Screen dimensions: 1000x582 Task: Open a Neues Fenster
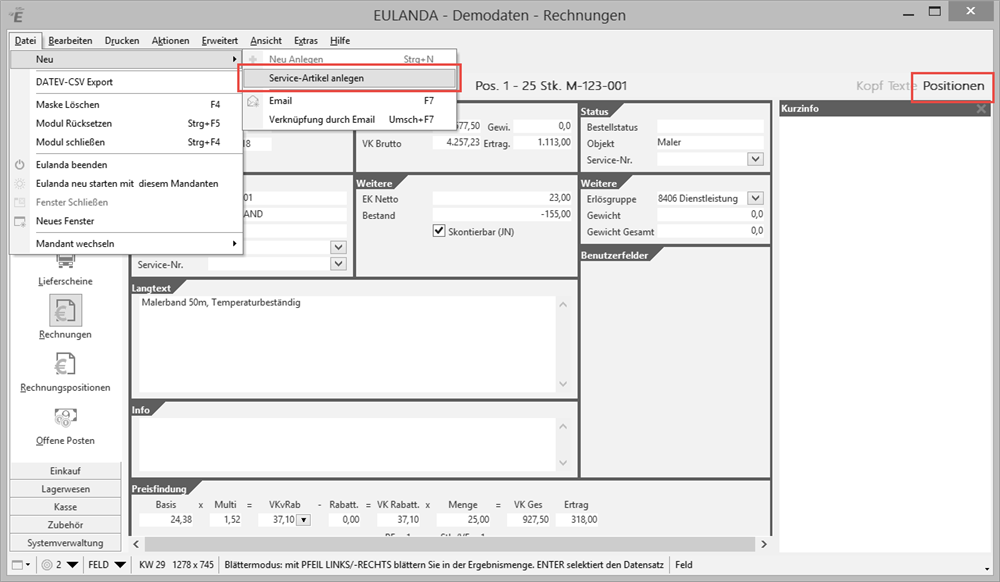pyautogui.click(x=126, y=221)
